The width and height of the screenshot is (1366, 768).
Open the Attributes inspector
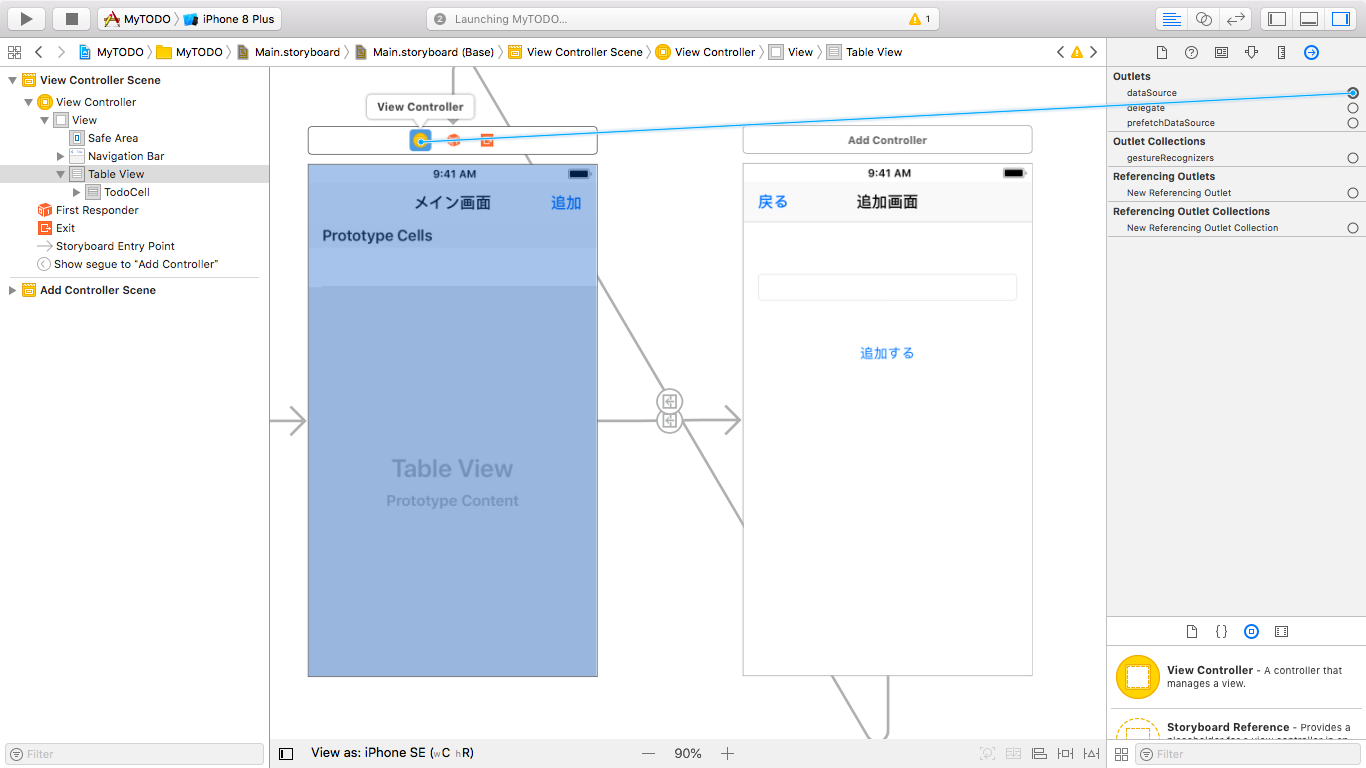[1251, 52]
